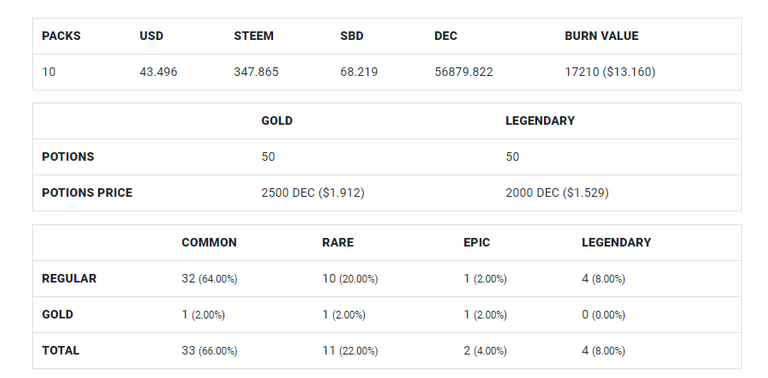768x378 pixels.
Task: Click gold legendary cell 0 (0.00%)
Action: point(603,315)
